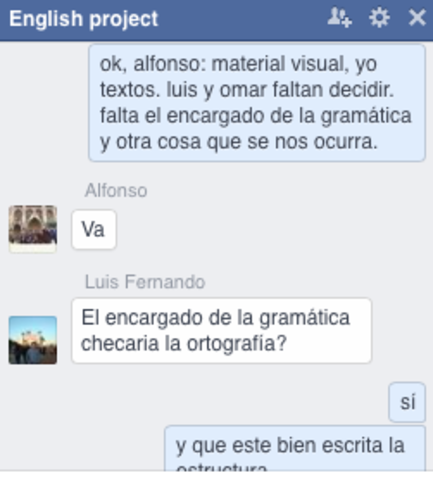Click the 'y que este bien escrita' message
The height and width of the screenshot is (480, 433).
coord(295,448)
